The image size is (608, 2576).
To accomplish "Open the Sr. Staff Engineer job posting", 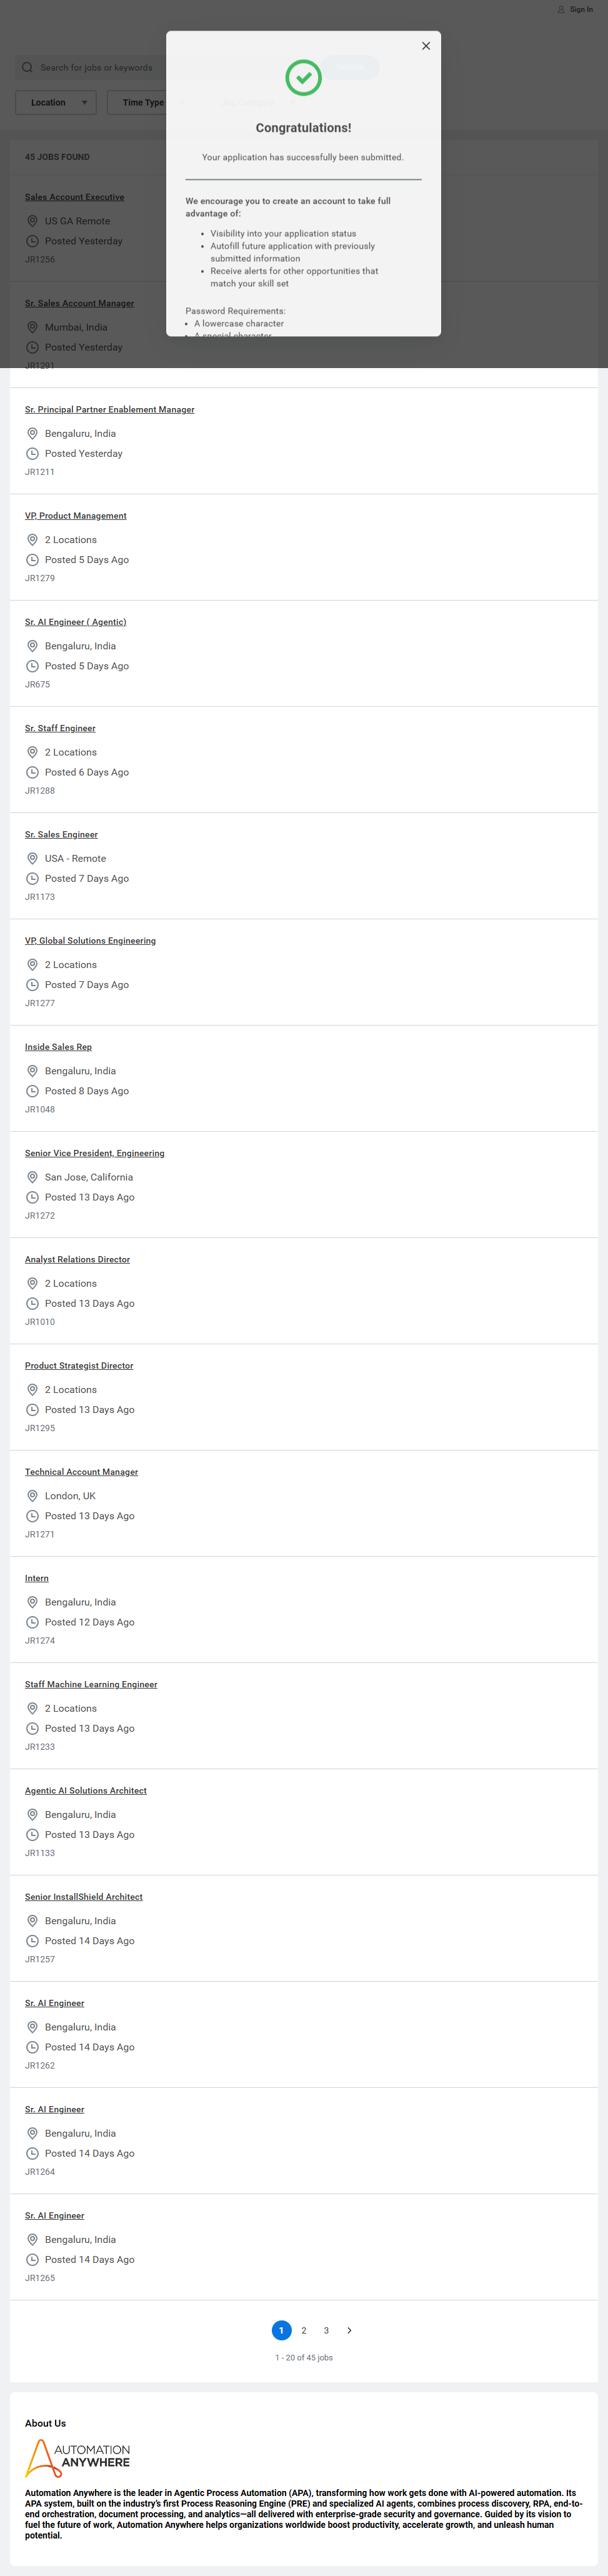I will (60, 728).
